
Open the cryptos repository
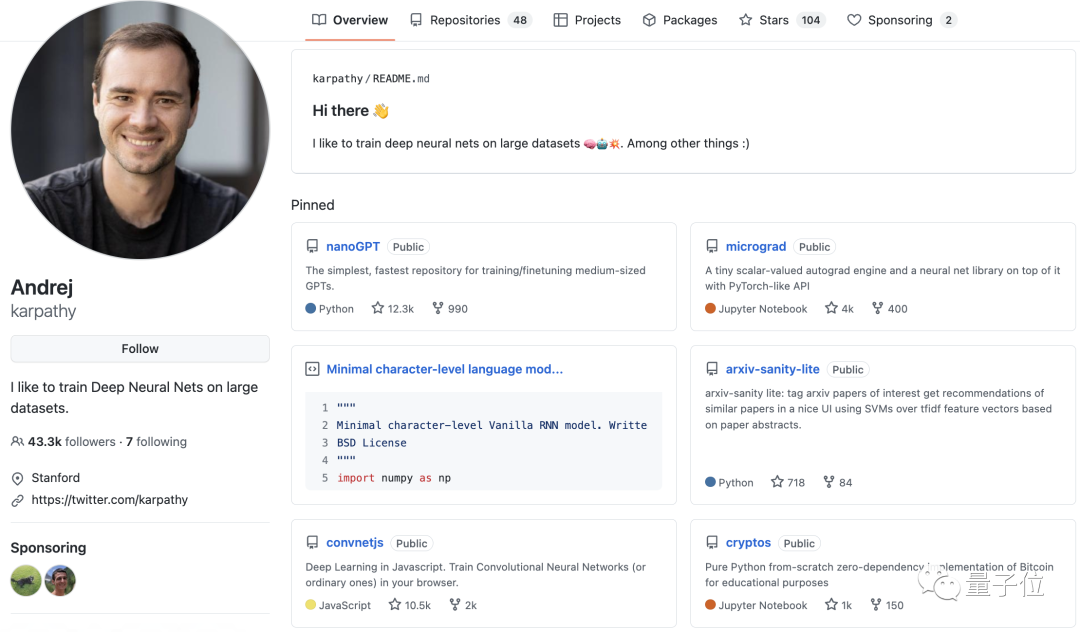pyautogui.click(x=748, y=543)
